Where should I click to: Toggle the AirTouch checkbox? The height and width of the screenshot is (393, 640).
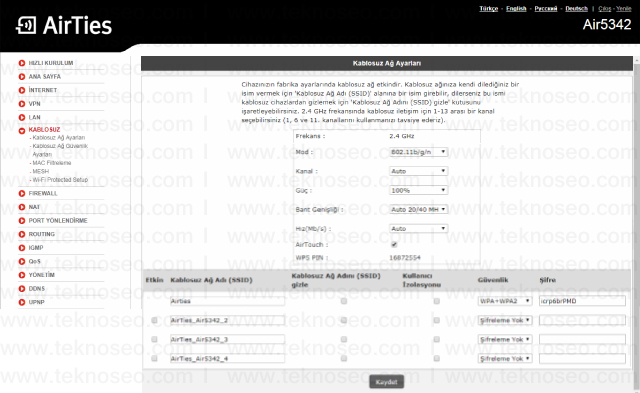point(394,244)
